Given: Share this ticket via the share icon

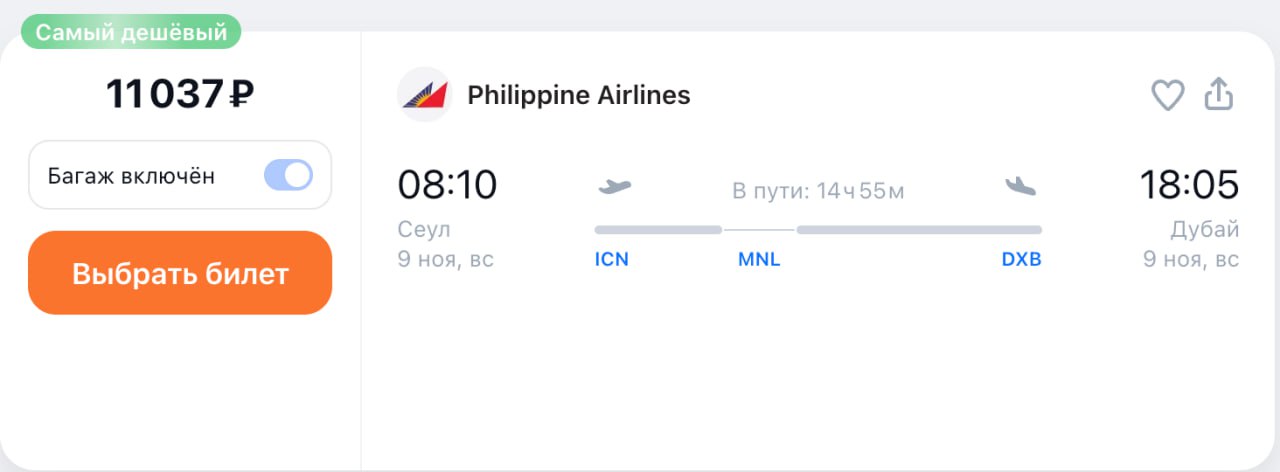Looking at the screenshot, I should (x=1218, y=94).
